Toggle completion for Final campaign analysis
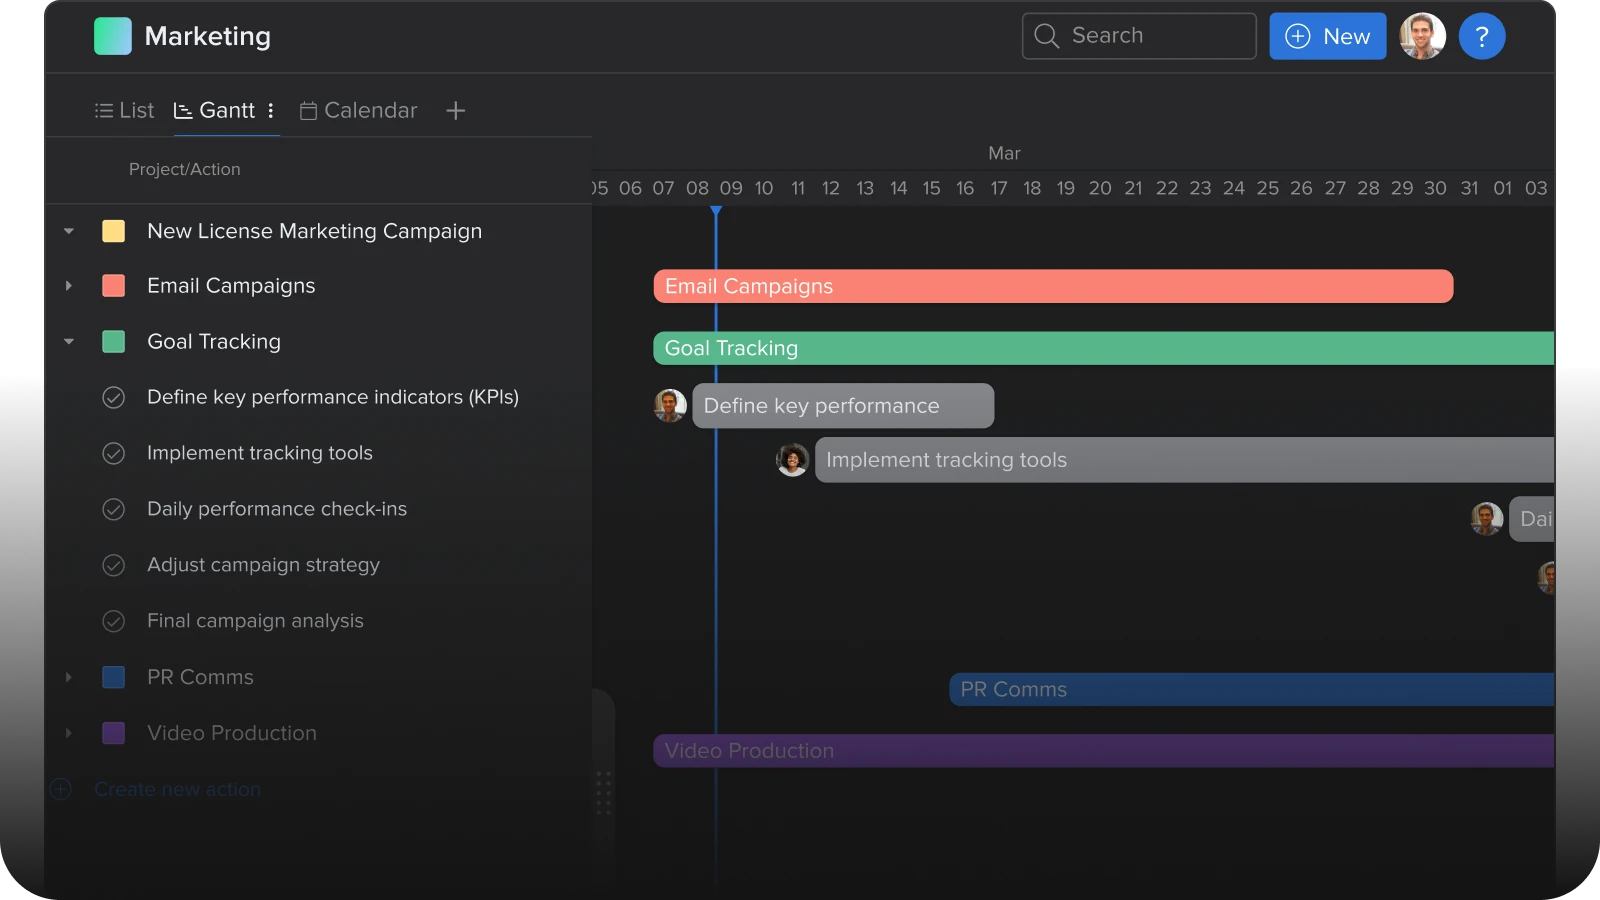The width and height of the screenshot is (1600, 900). coord(114,622)
